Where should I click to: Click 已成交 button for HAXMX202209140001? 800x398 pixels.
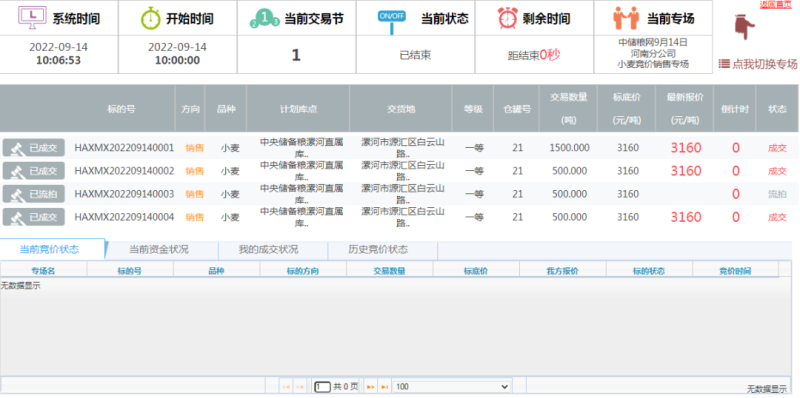coord(34,147)
